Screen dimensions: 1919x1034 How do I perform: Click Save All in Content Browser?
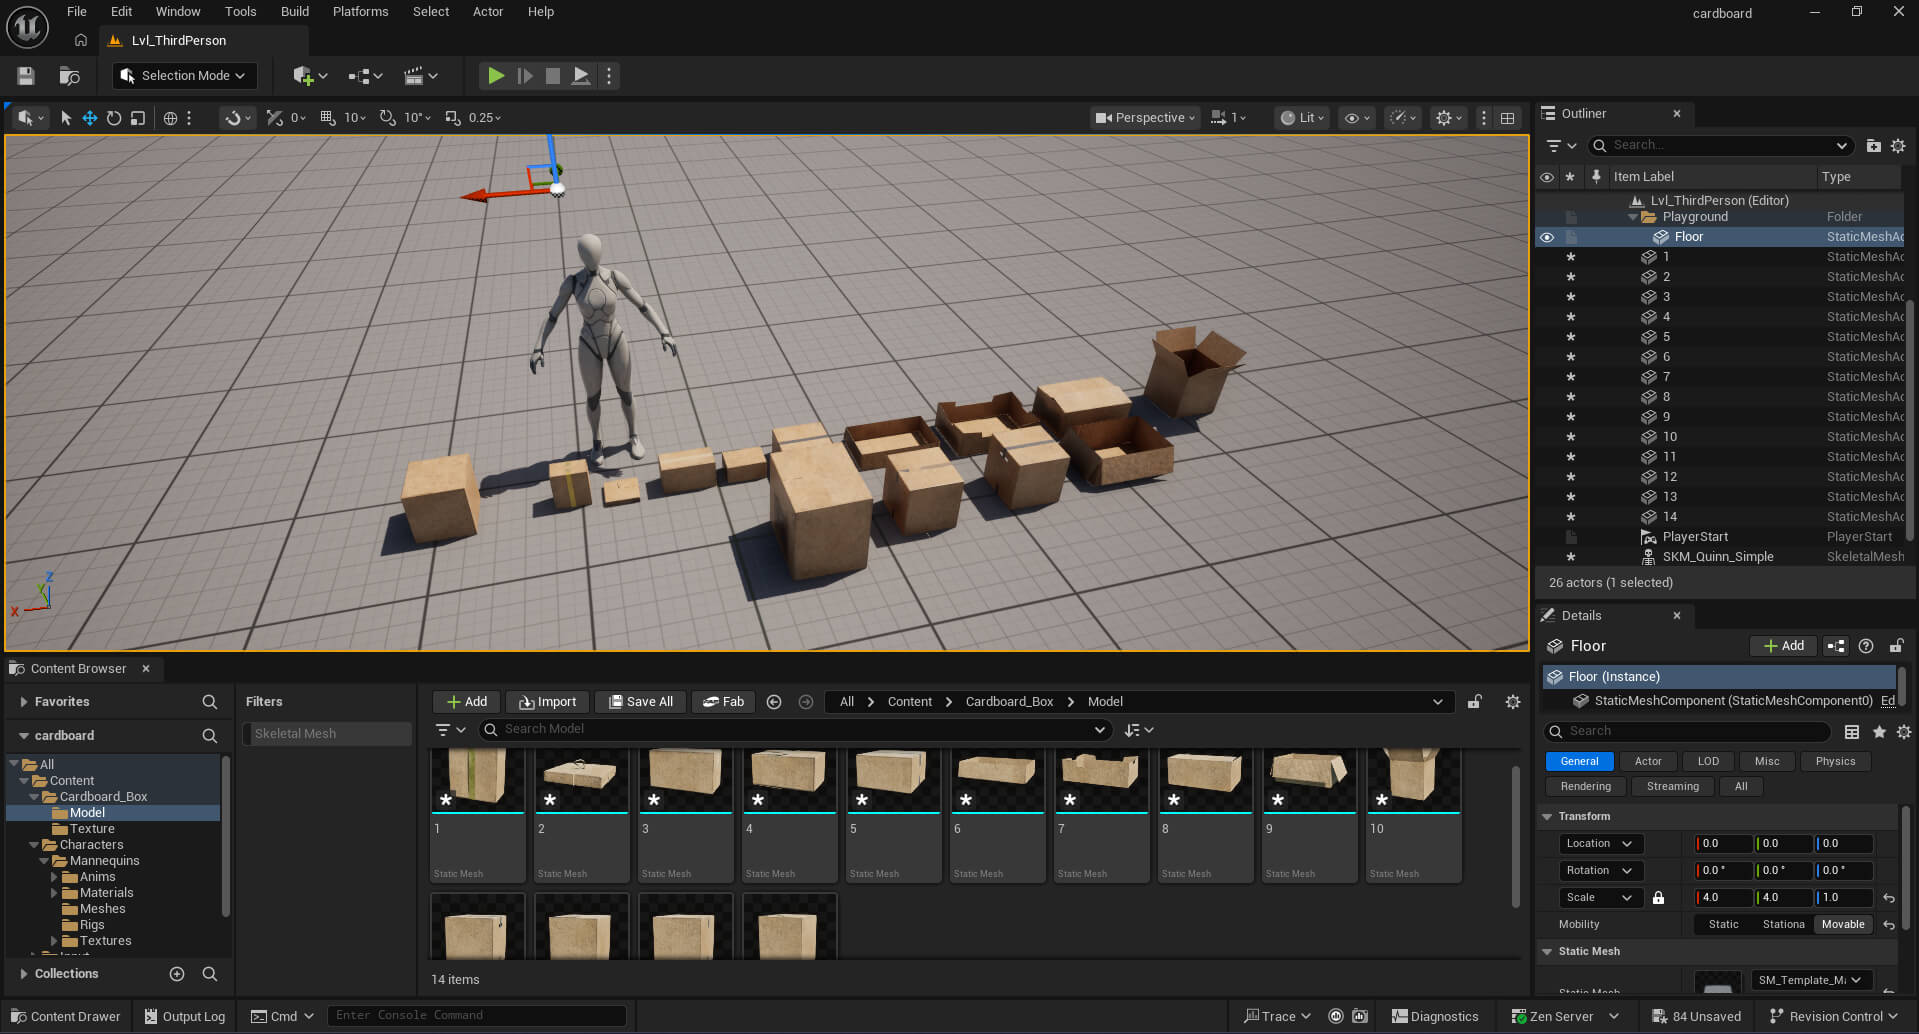click(640, 702)
